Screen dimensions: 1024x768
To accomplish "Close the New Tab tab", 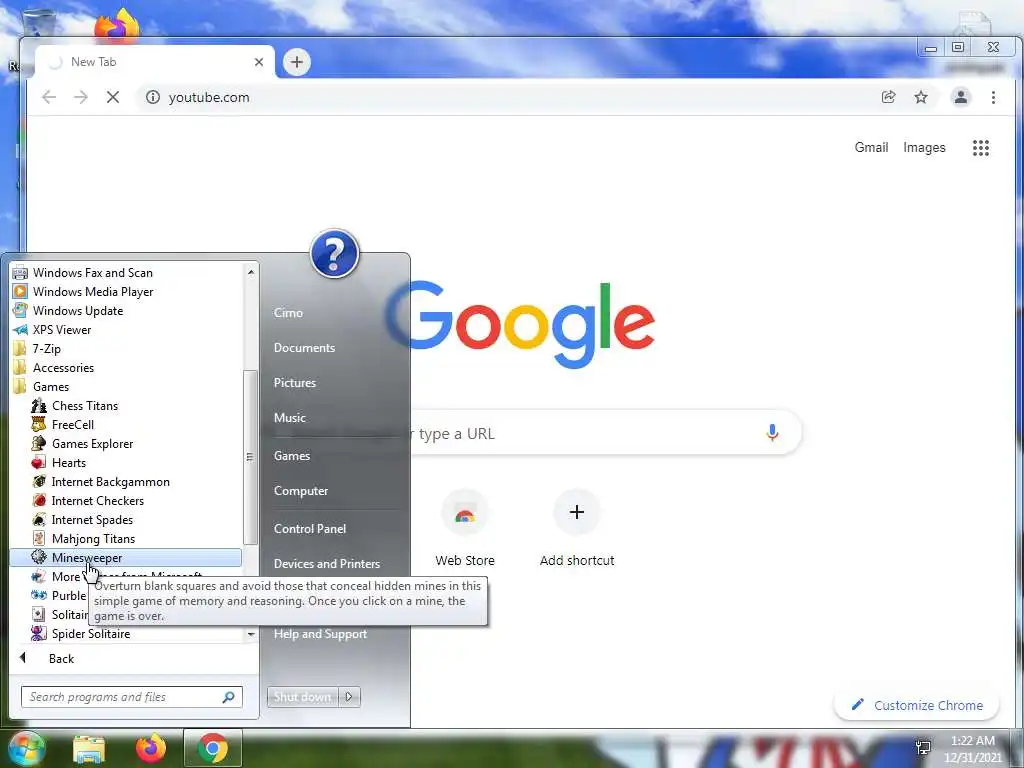I will (259, 62).
